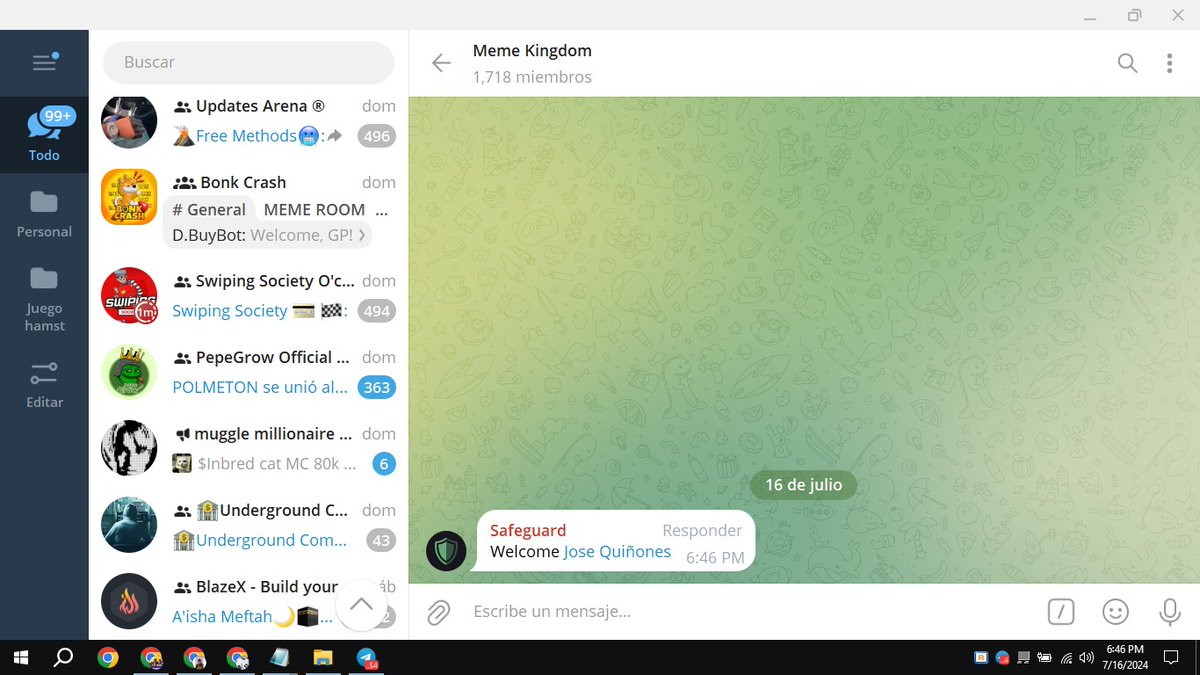Viewport: 1200px width, 675px height.
Task: Open the Notepad taskbar icon
Action: point(279,658)
